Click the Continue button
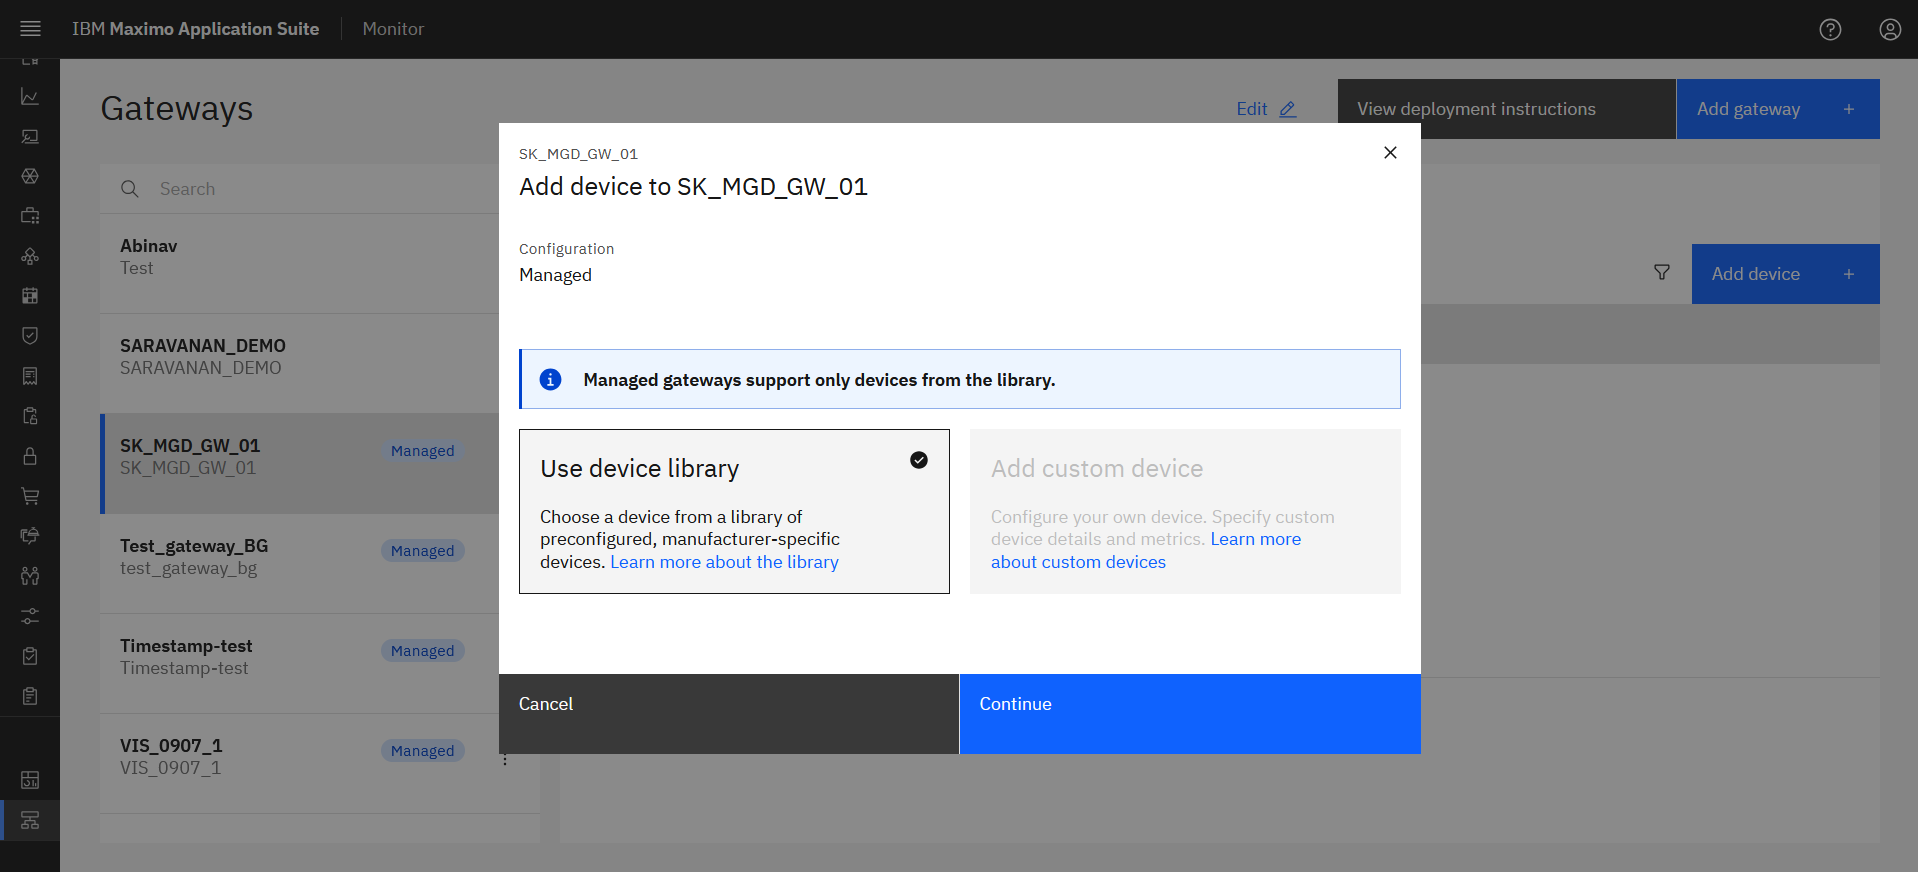 [1190, 714]
